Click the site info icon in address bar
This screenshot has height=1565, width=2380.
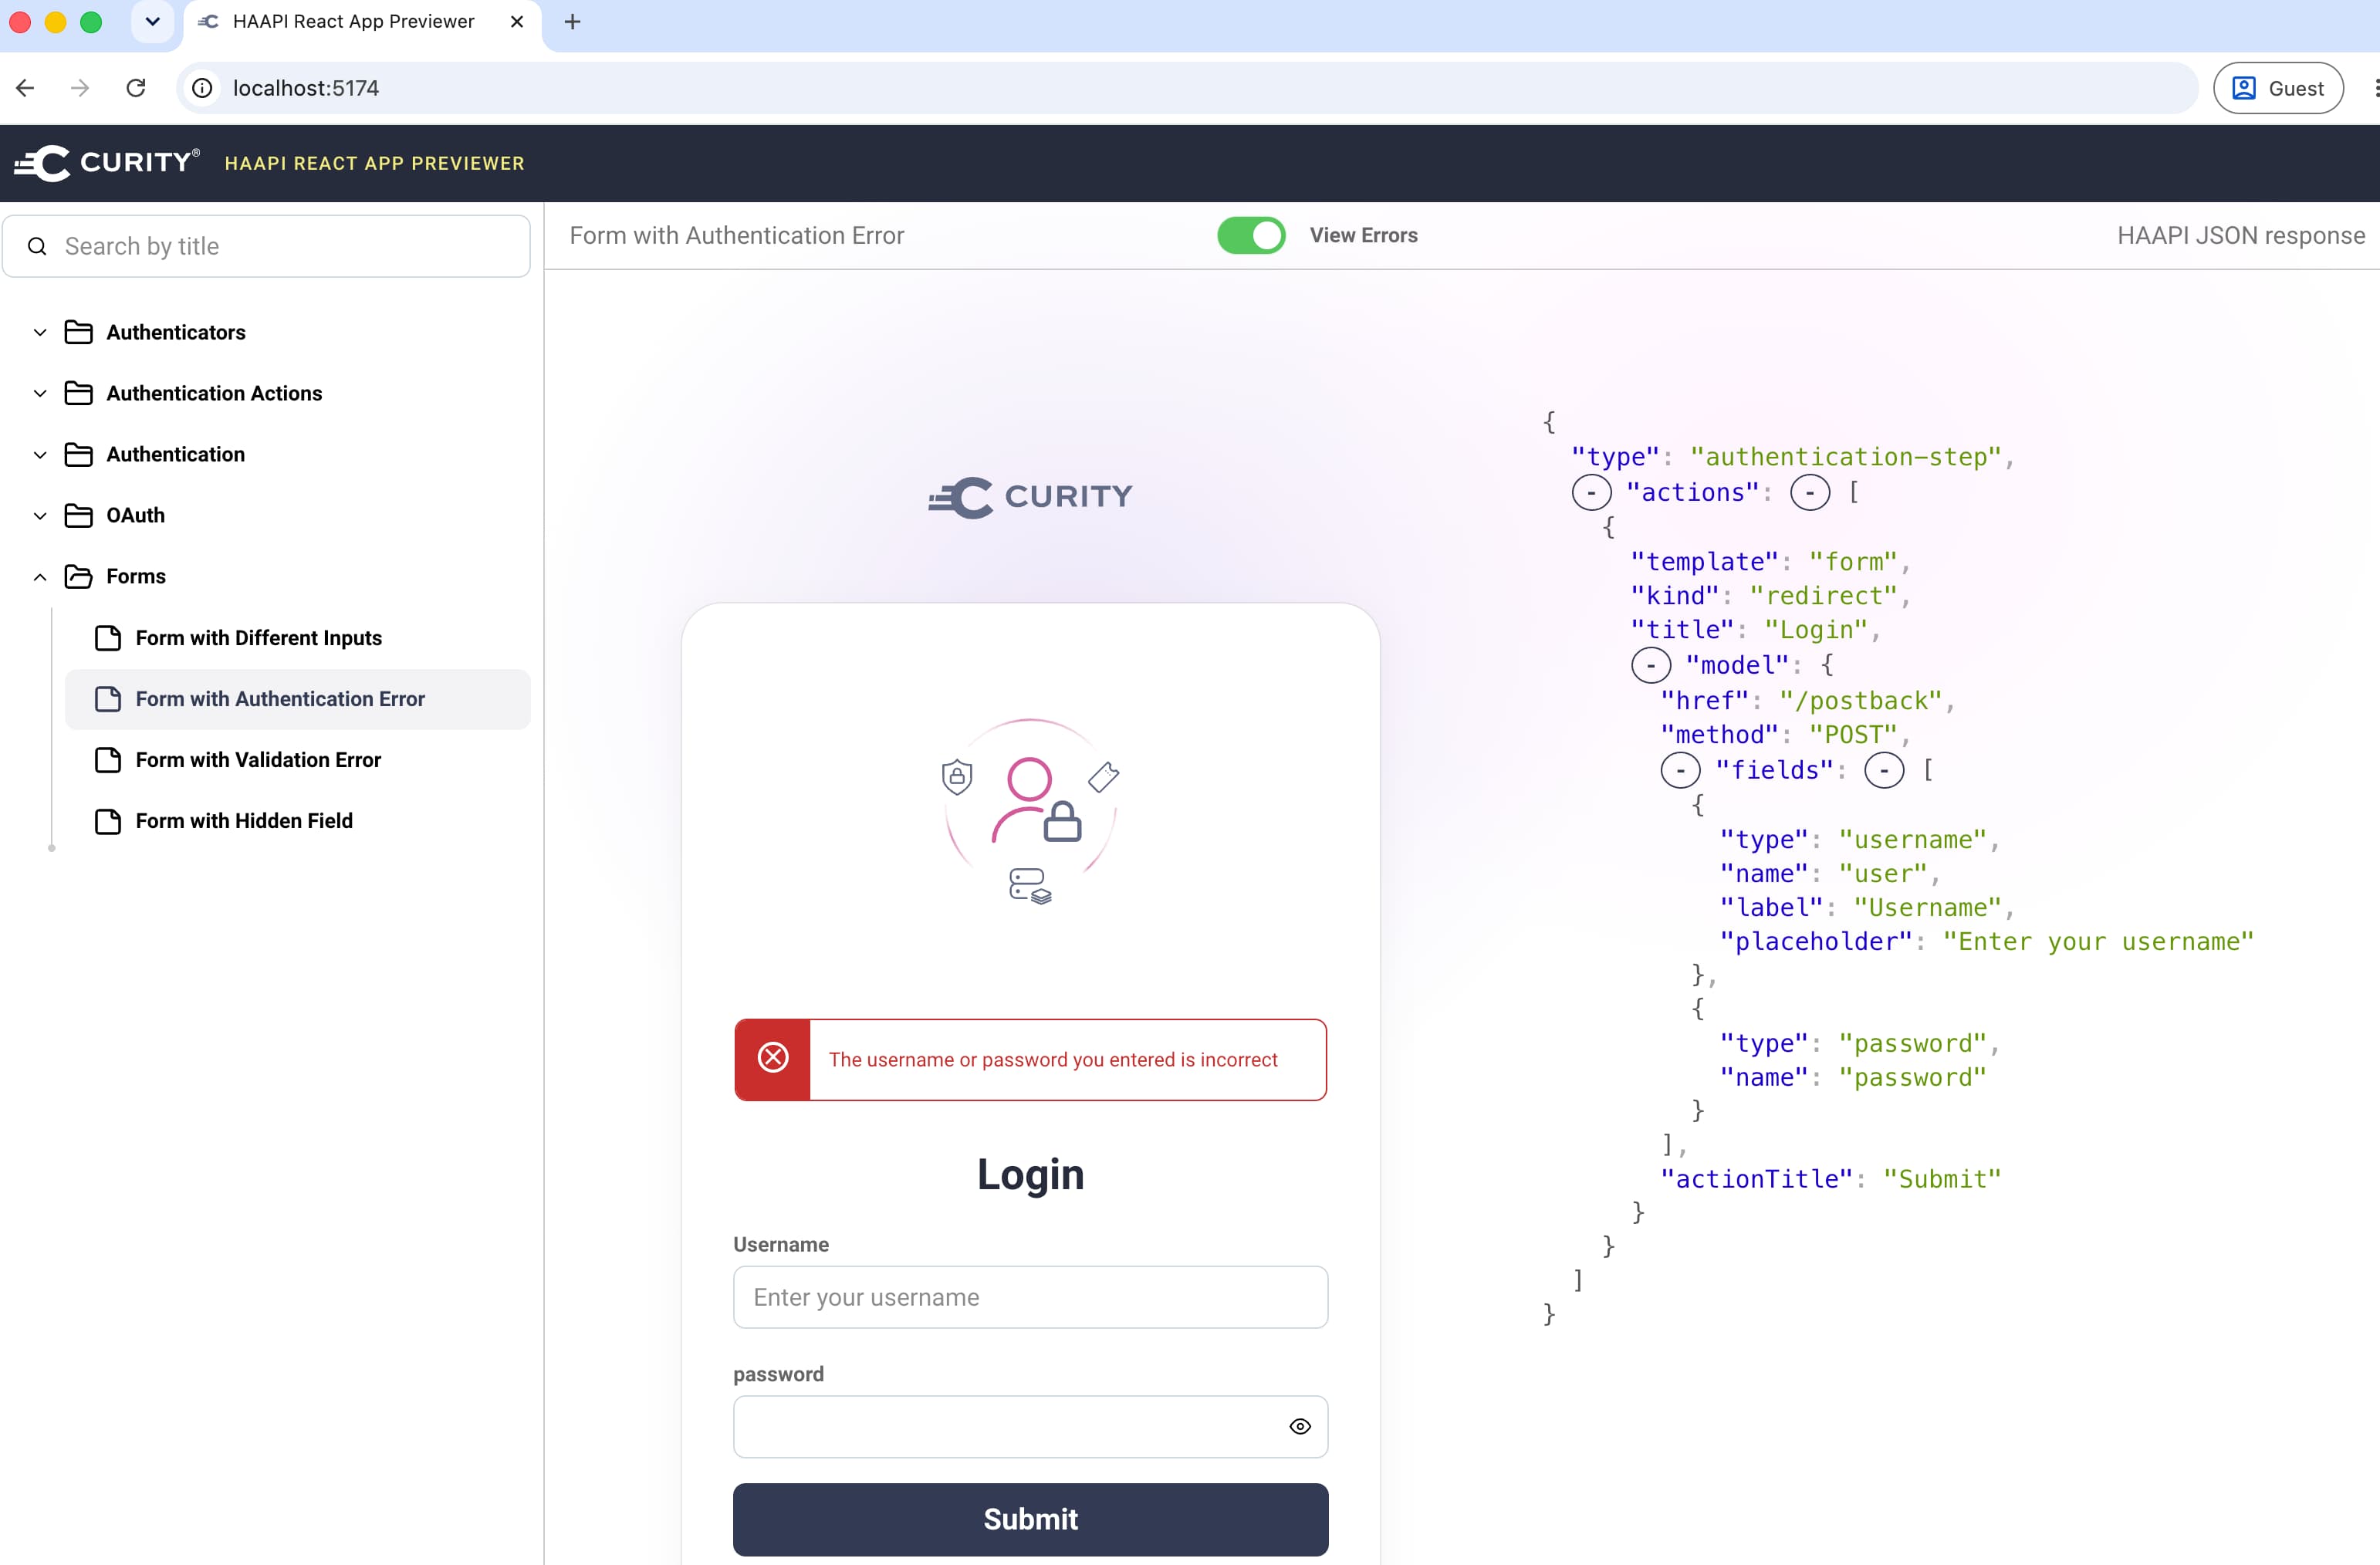[x=202, y=88]
